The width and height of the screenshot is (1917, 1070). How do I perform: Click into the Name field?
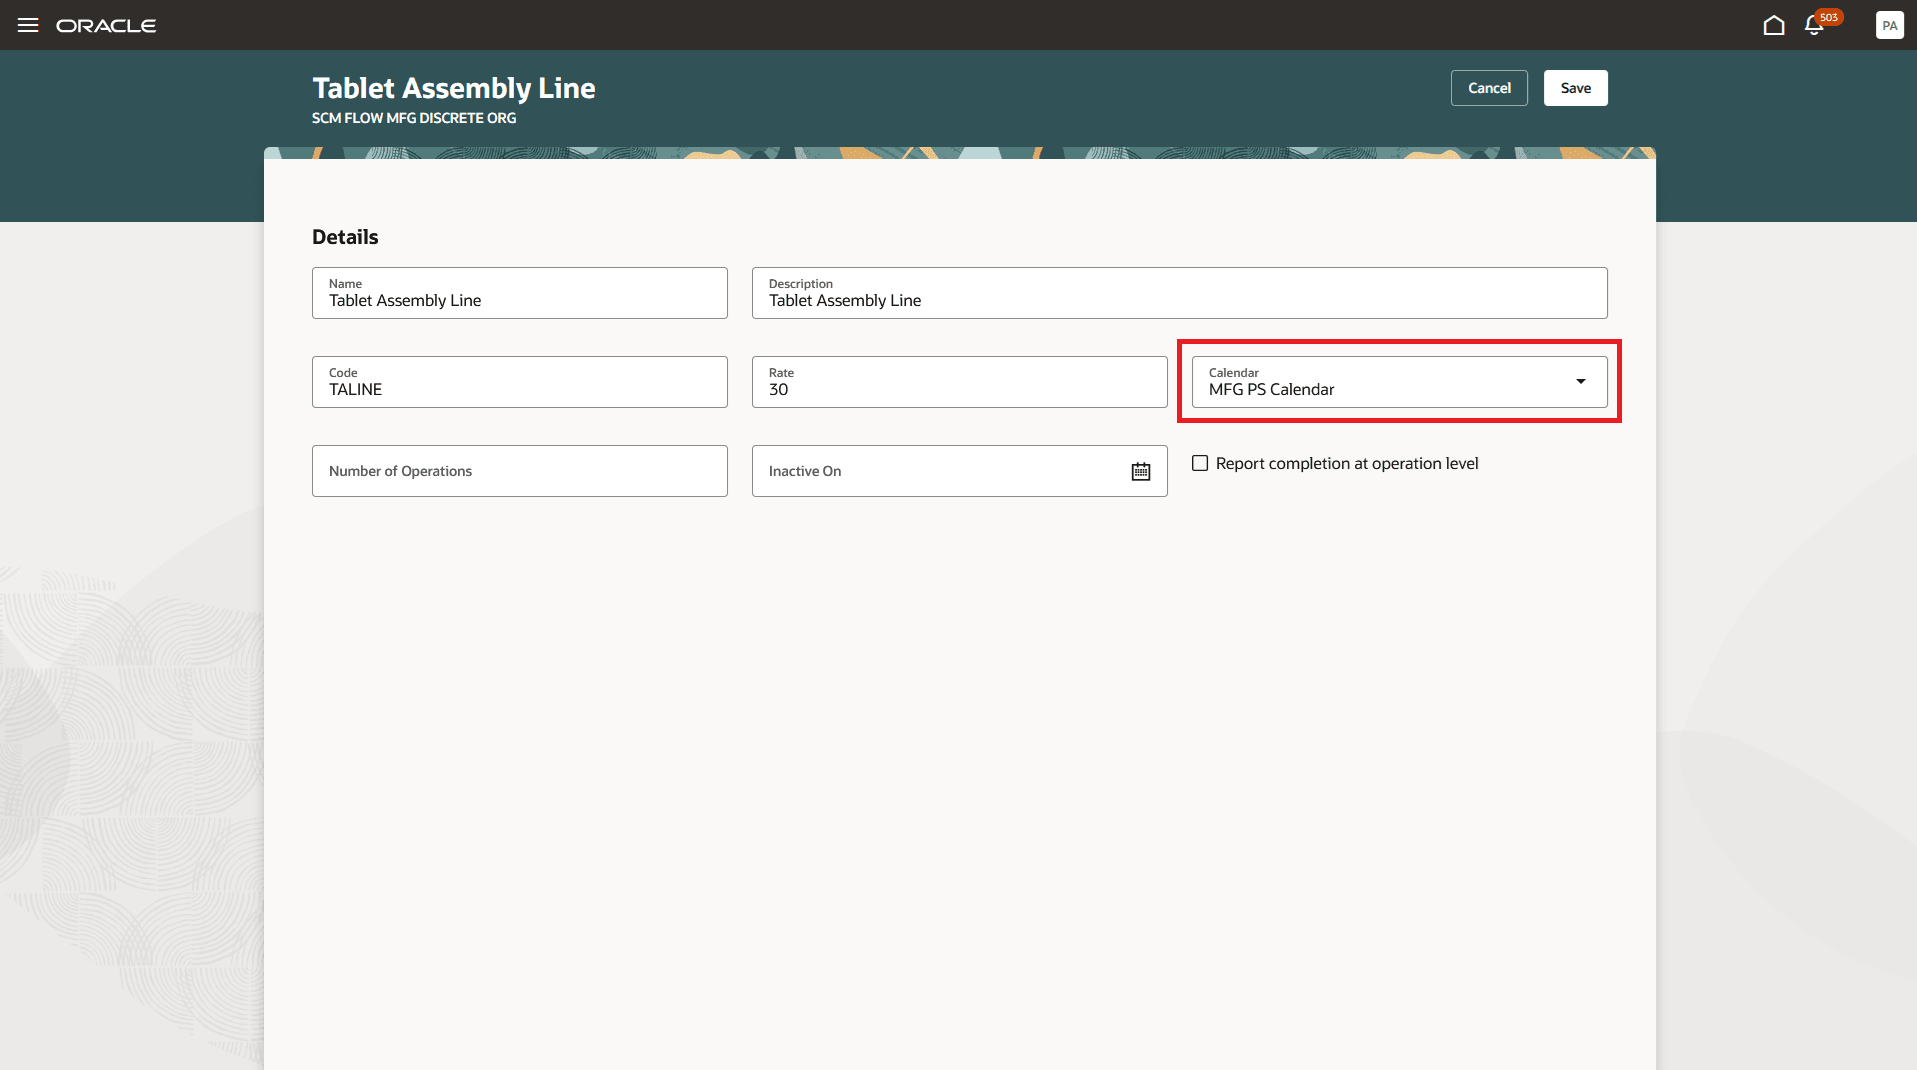coord(519,300)
